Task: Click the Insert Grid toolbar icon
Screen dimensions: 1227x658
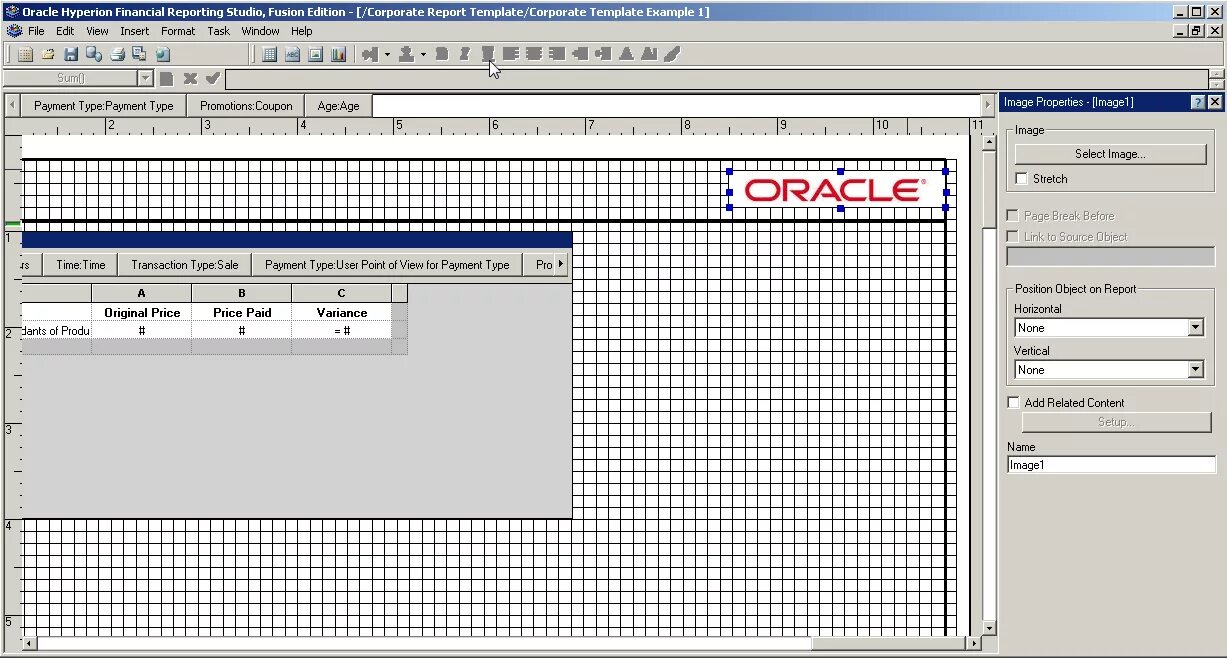Action: (x=270, y=54)
